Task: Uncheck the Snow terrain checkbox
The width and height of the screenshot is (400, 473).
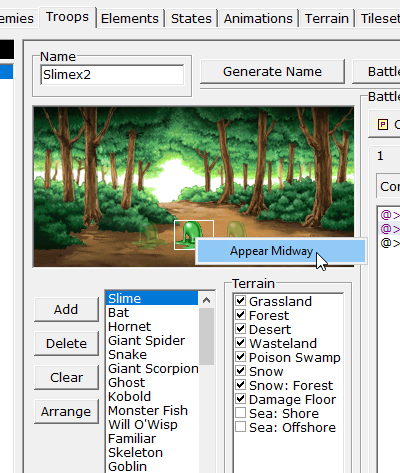Action: point(240,370)
